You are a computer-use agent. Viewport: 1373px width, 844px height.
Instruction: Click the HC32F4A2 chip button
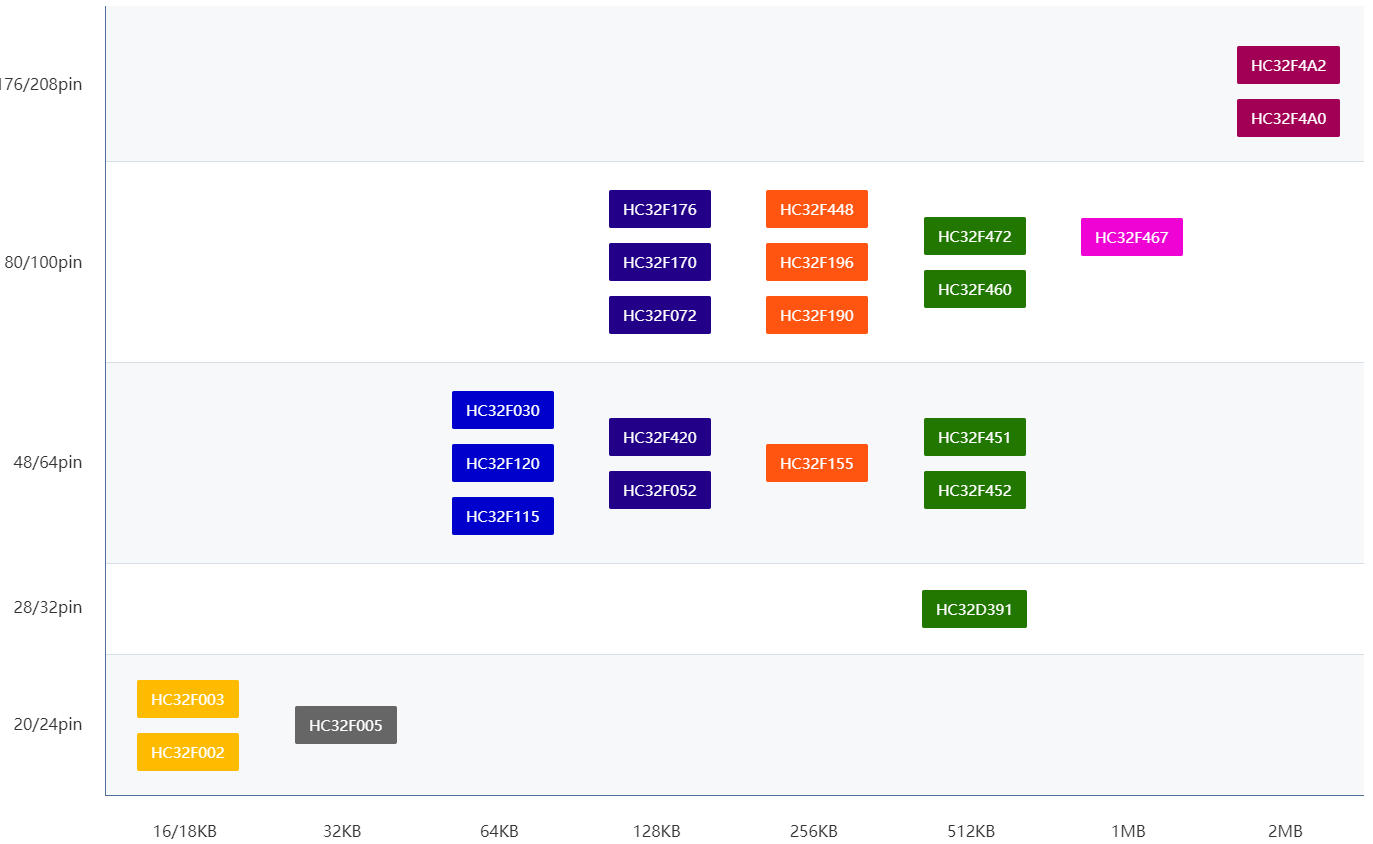1288,65
